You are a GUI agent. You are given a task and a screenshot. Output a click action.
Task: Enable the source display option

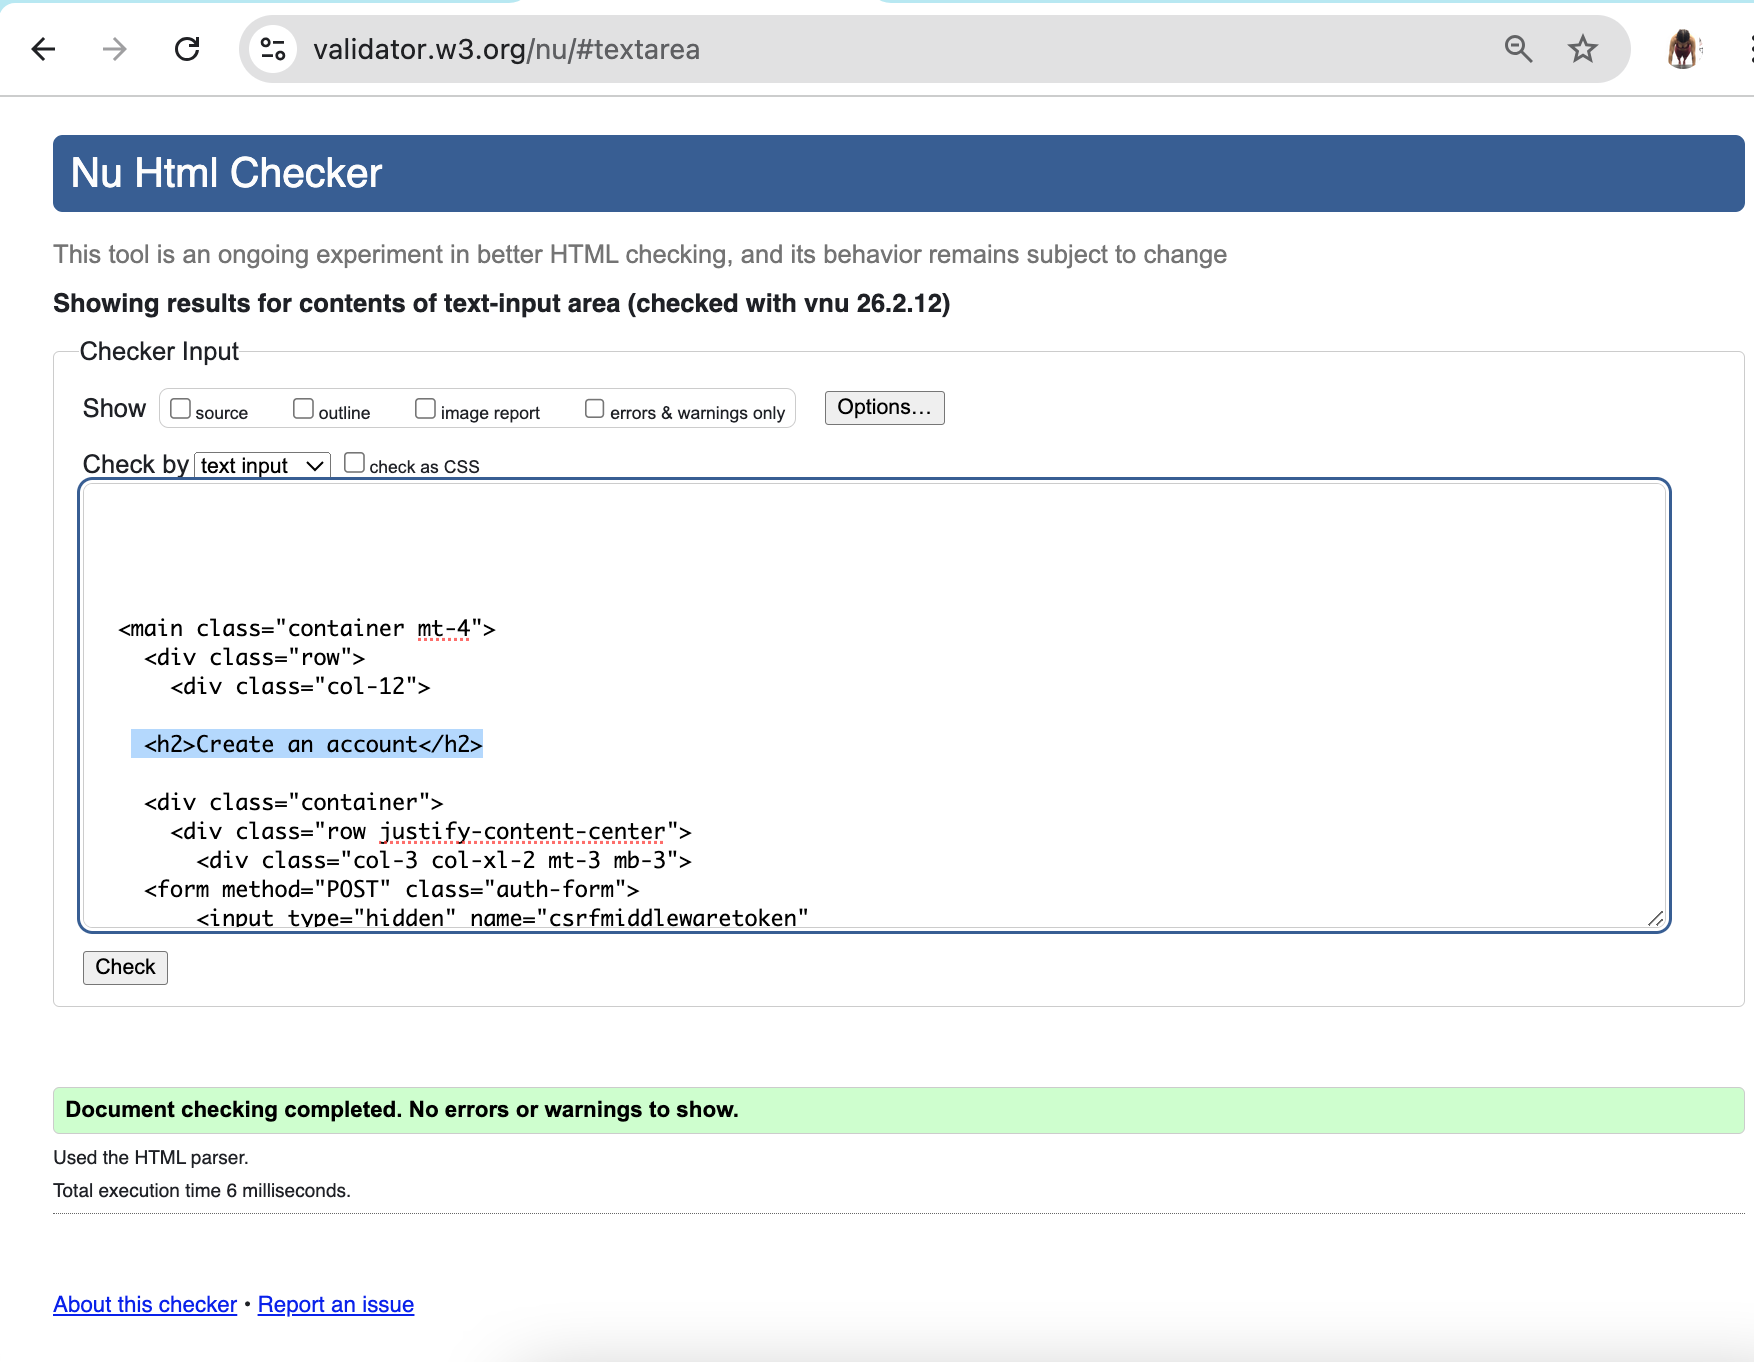pos(180,407)
